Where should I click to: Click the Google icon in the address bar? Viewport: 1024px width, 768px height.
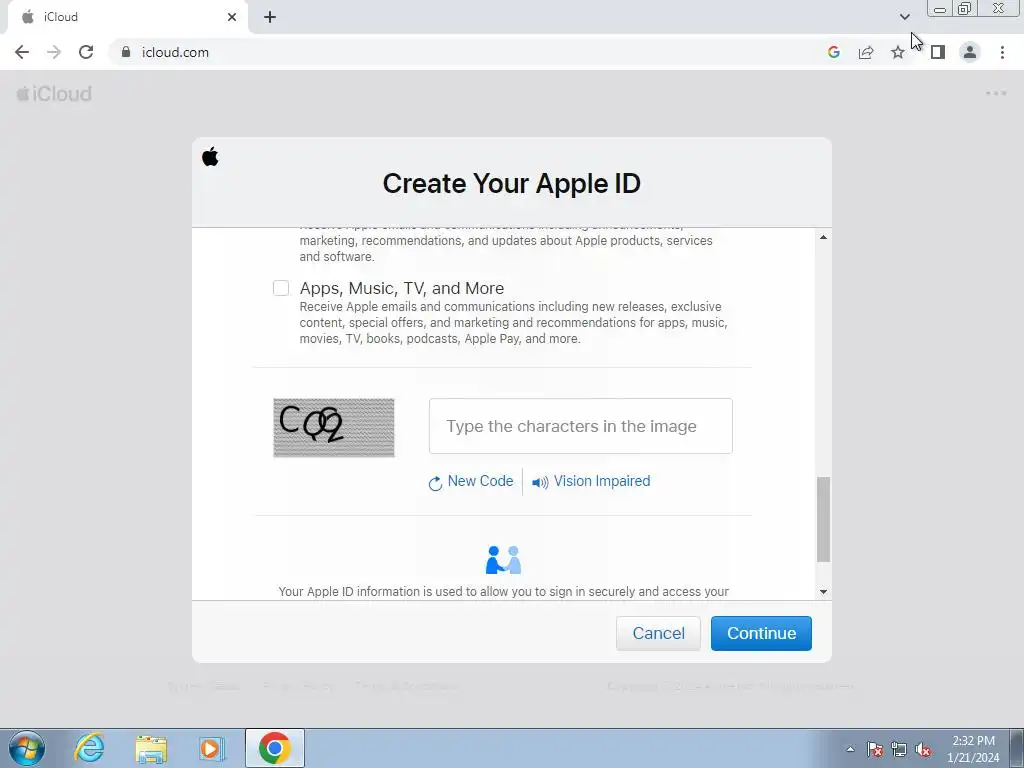(833, 52)
